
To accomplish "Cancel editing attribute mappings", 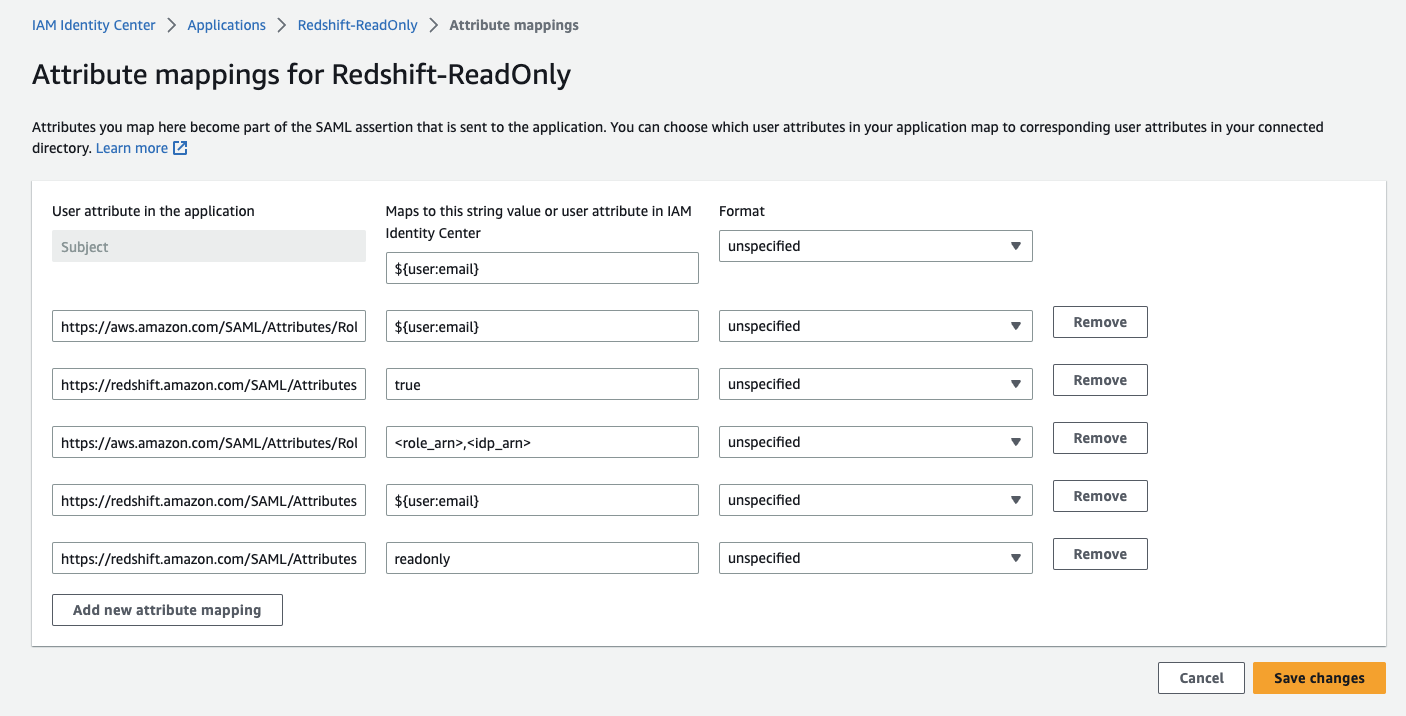I will tap(1201, 678).
